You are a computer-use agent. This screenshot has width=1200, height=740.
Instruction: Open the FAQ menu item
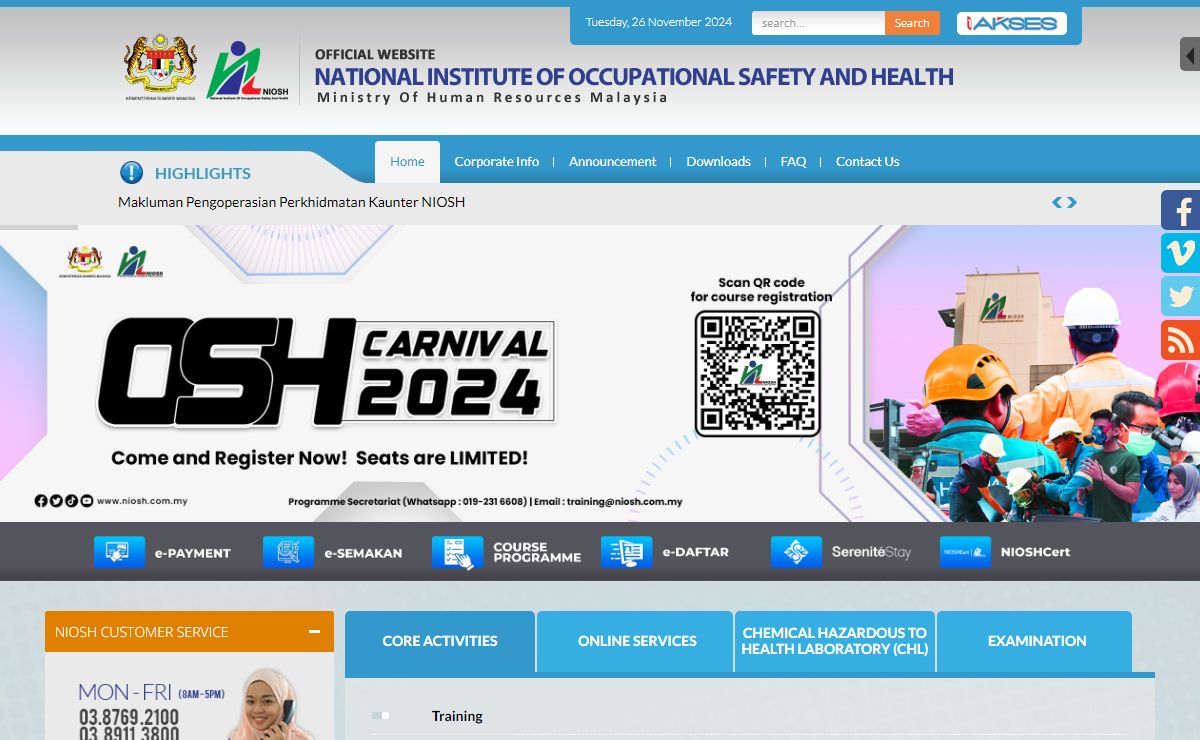793,162
